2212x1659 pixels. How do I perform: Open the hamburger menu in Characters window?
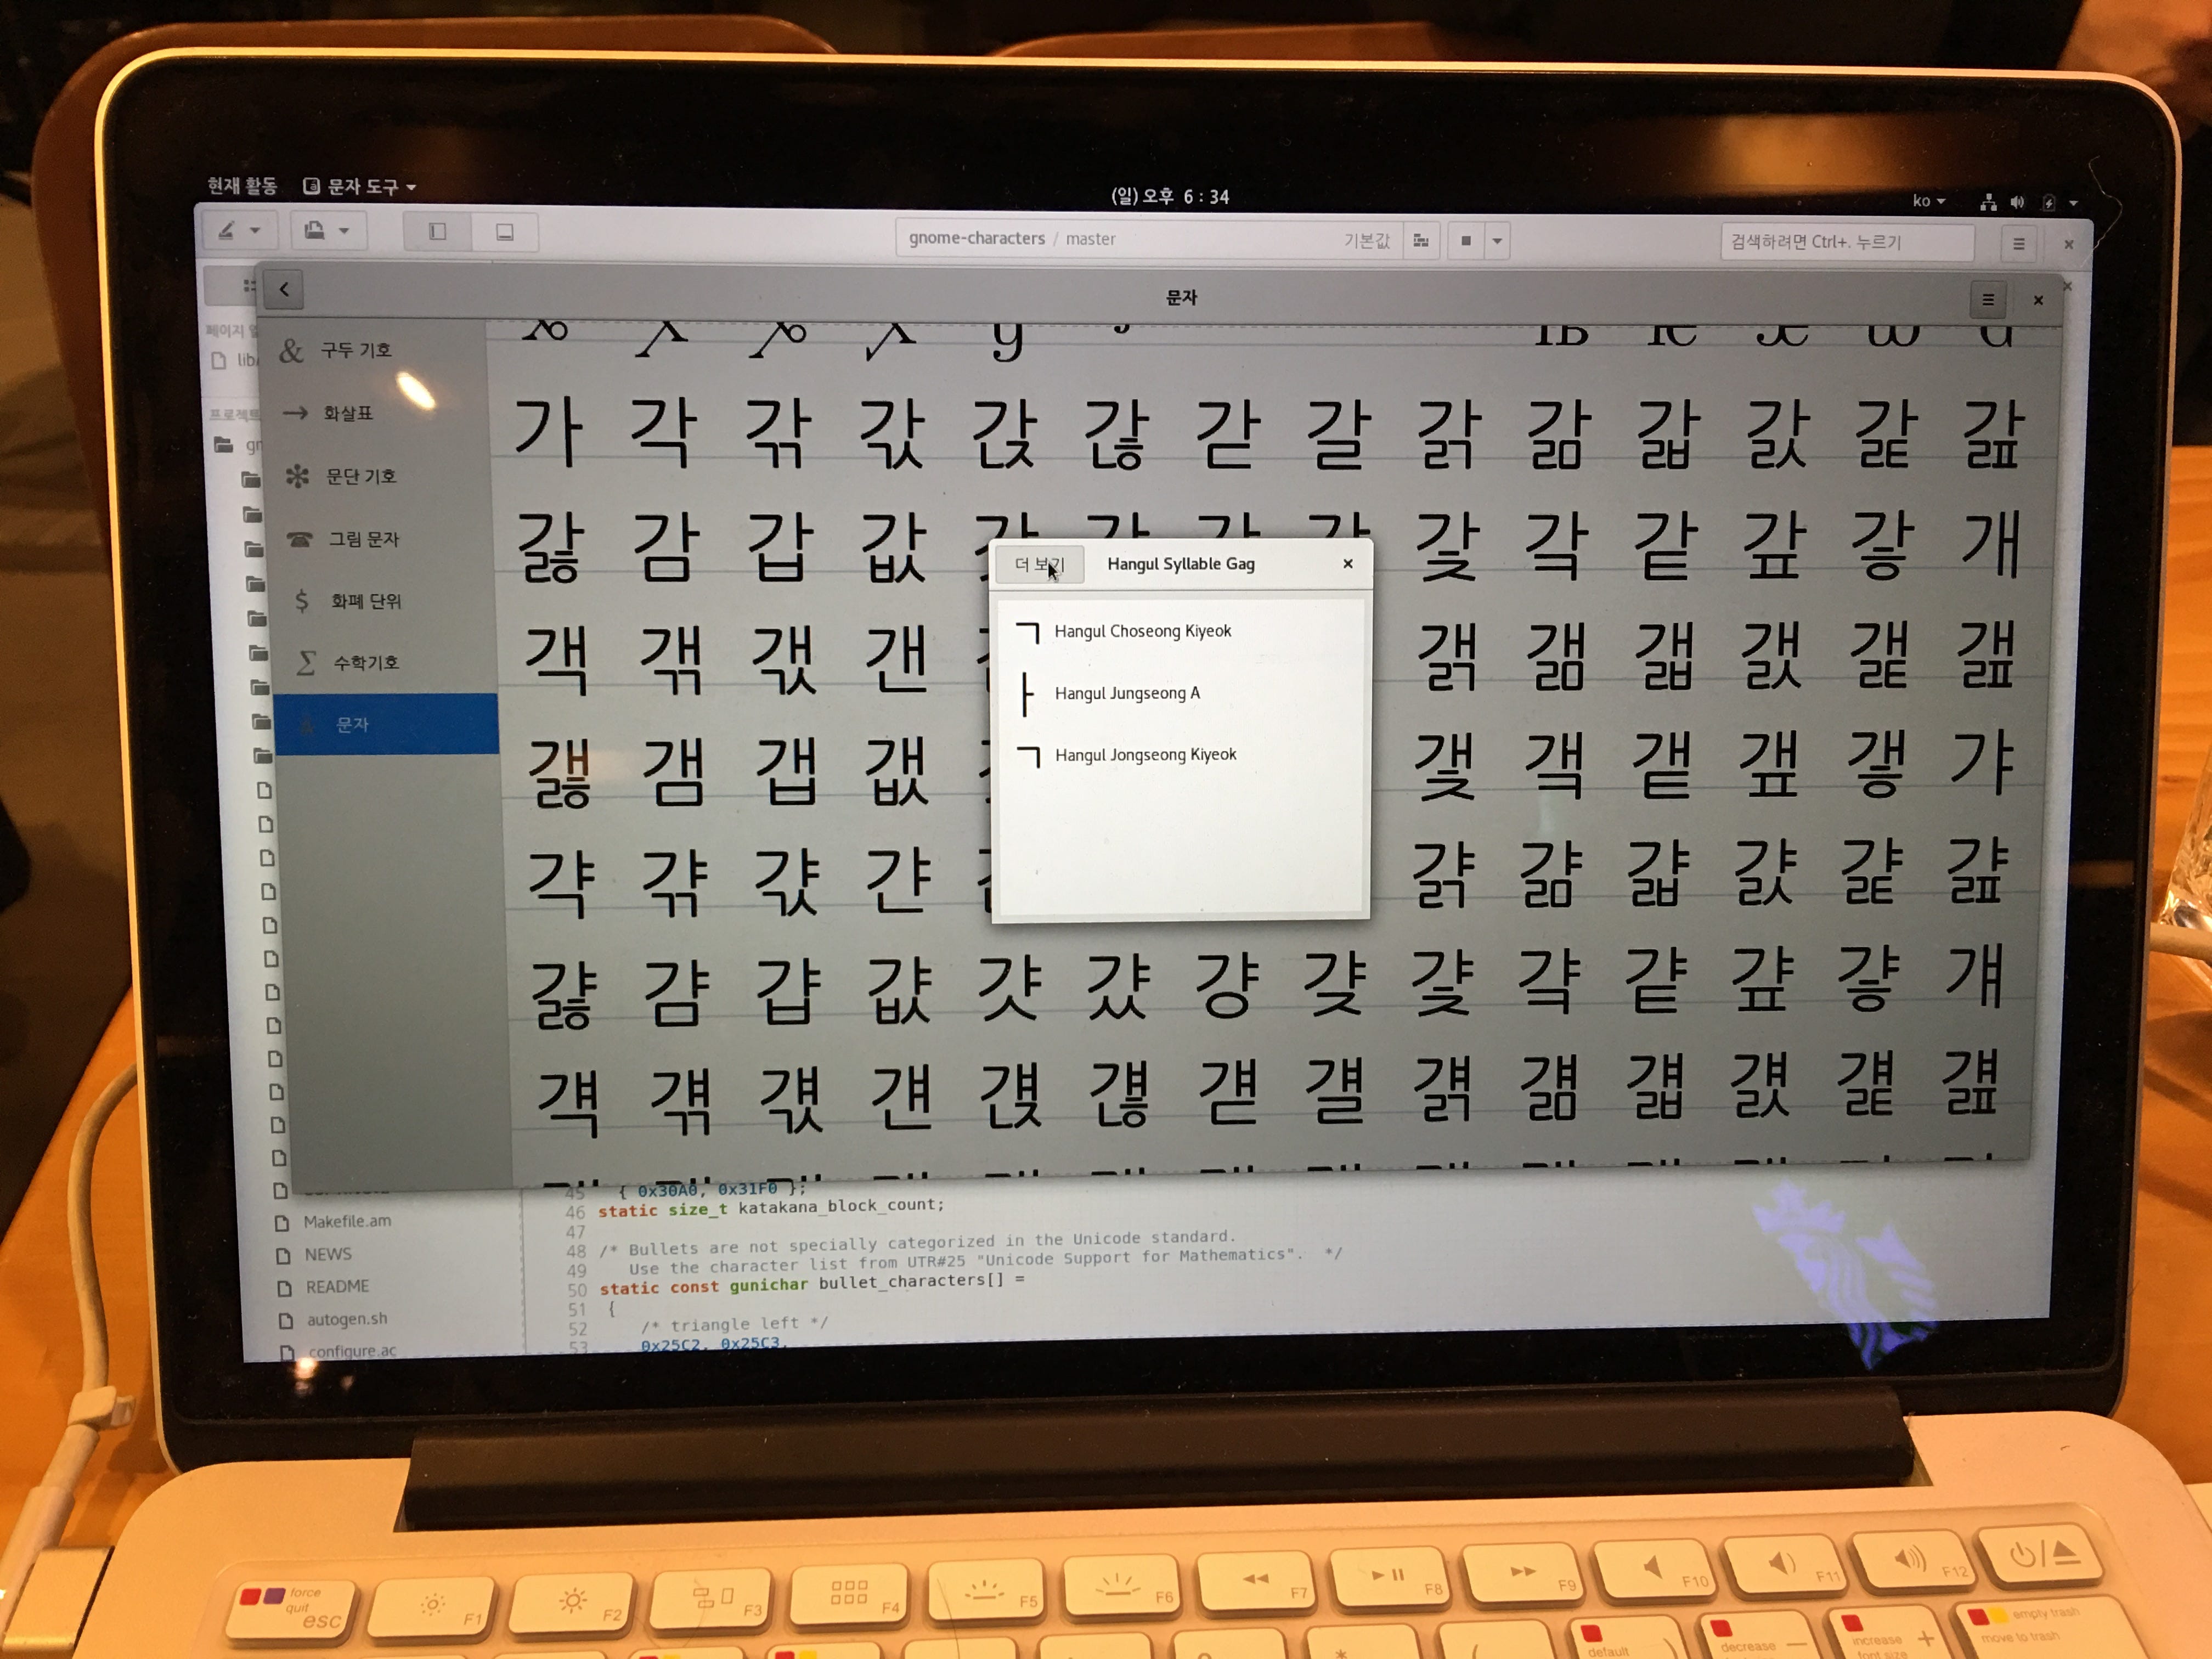point(1987,300)
